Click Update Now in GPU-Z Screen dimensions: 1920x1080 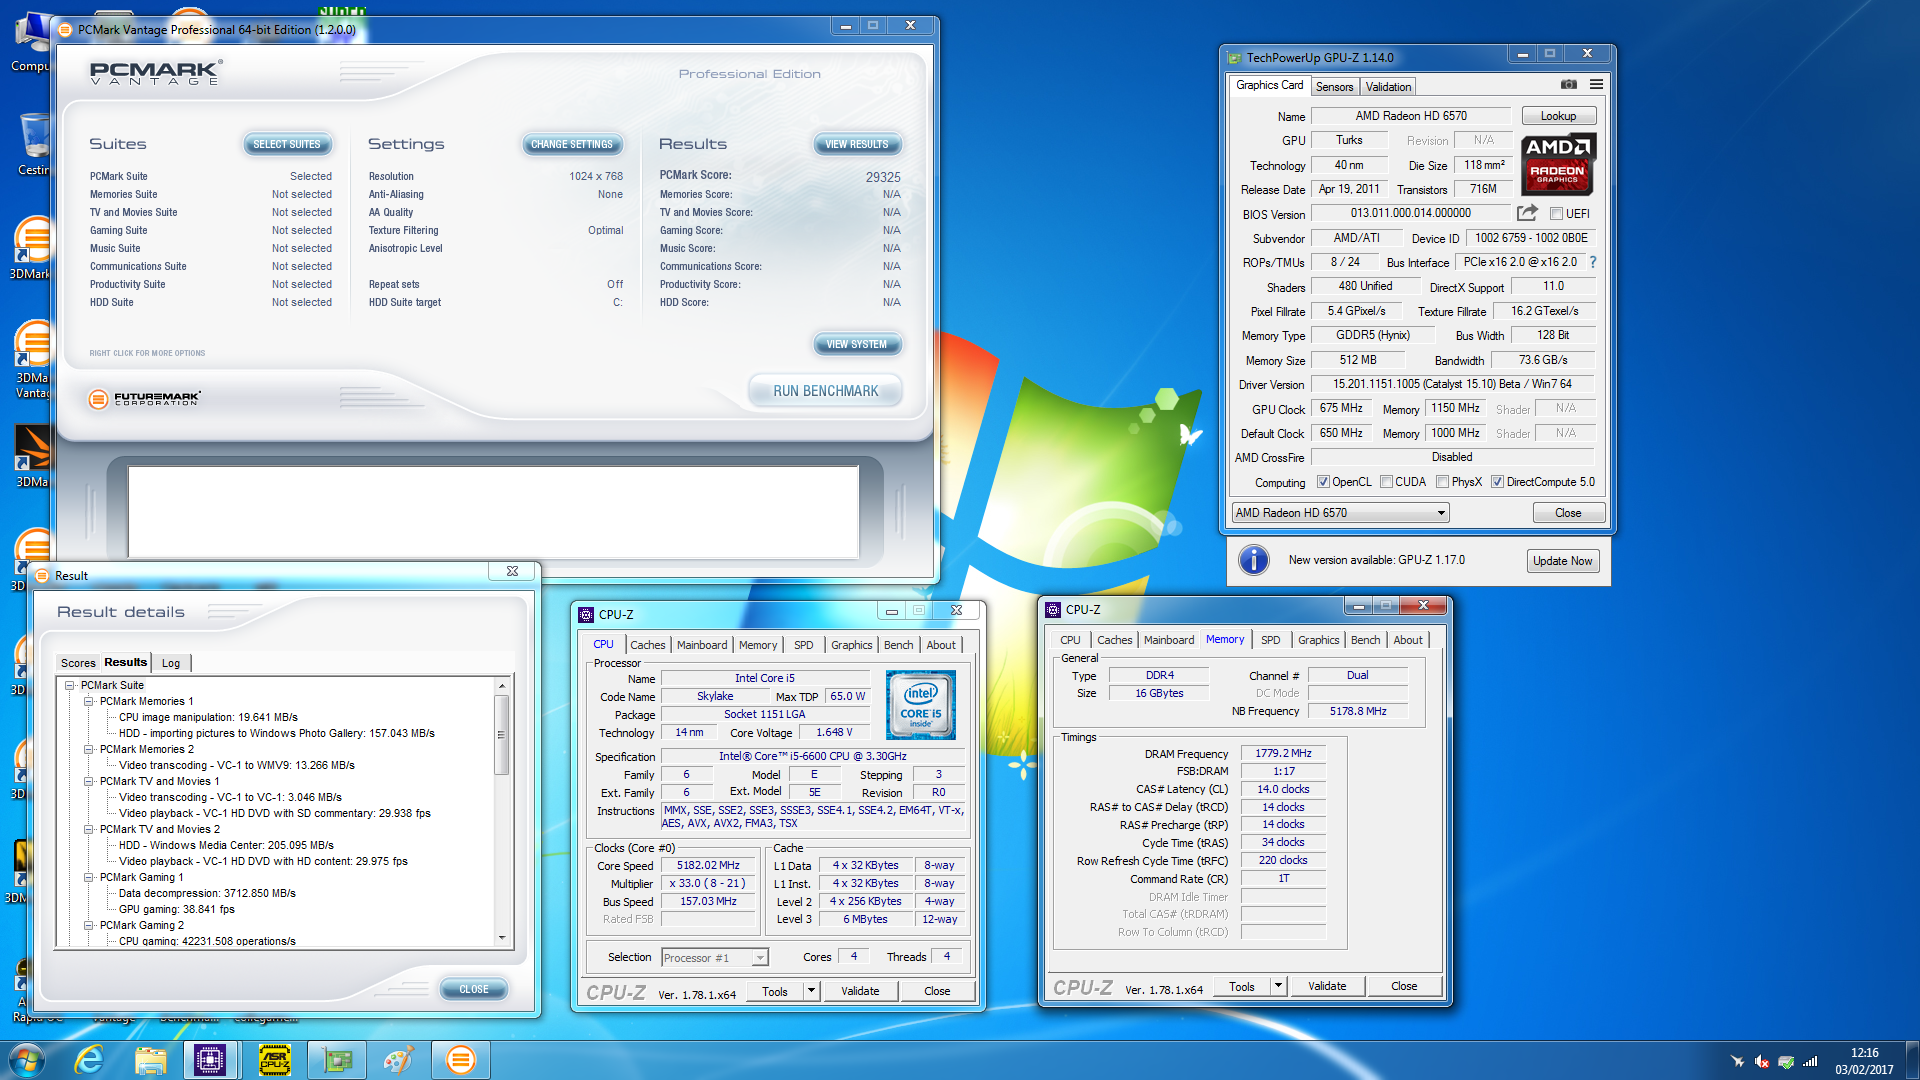(1562, 561)
